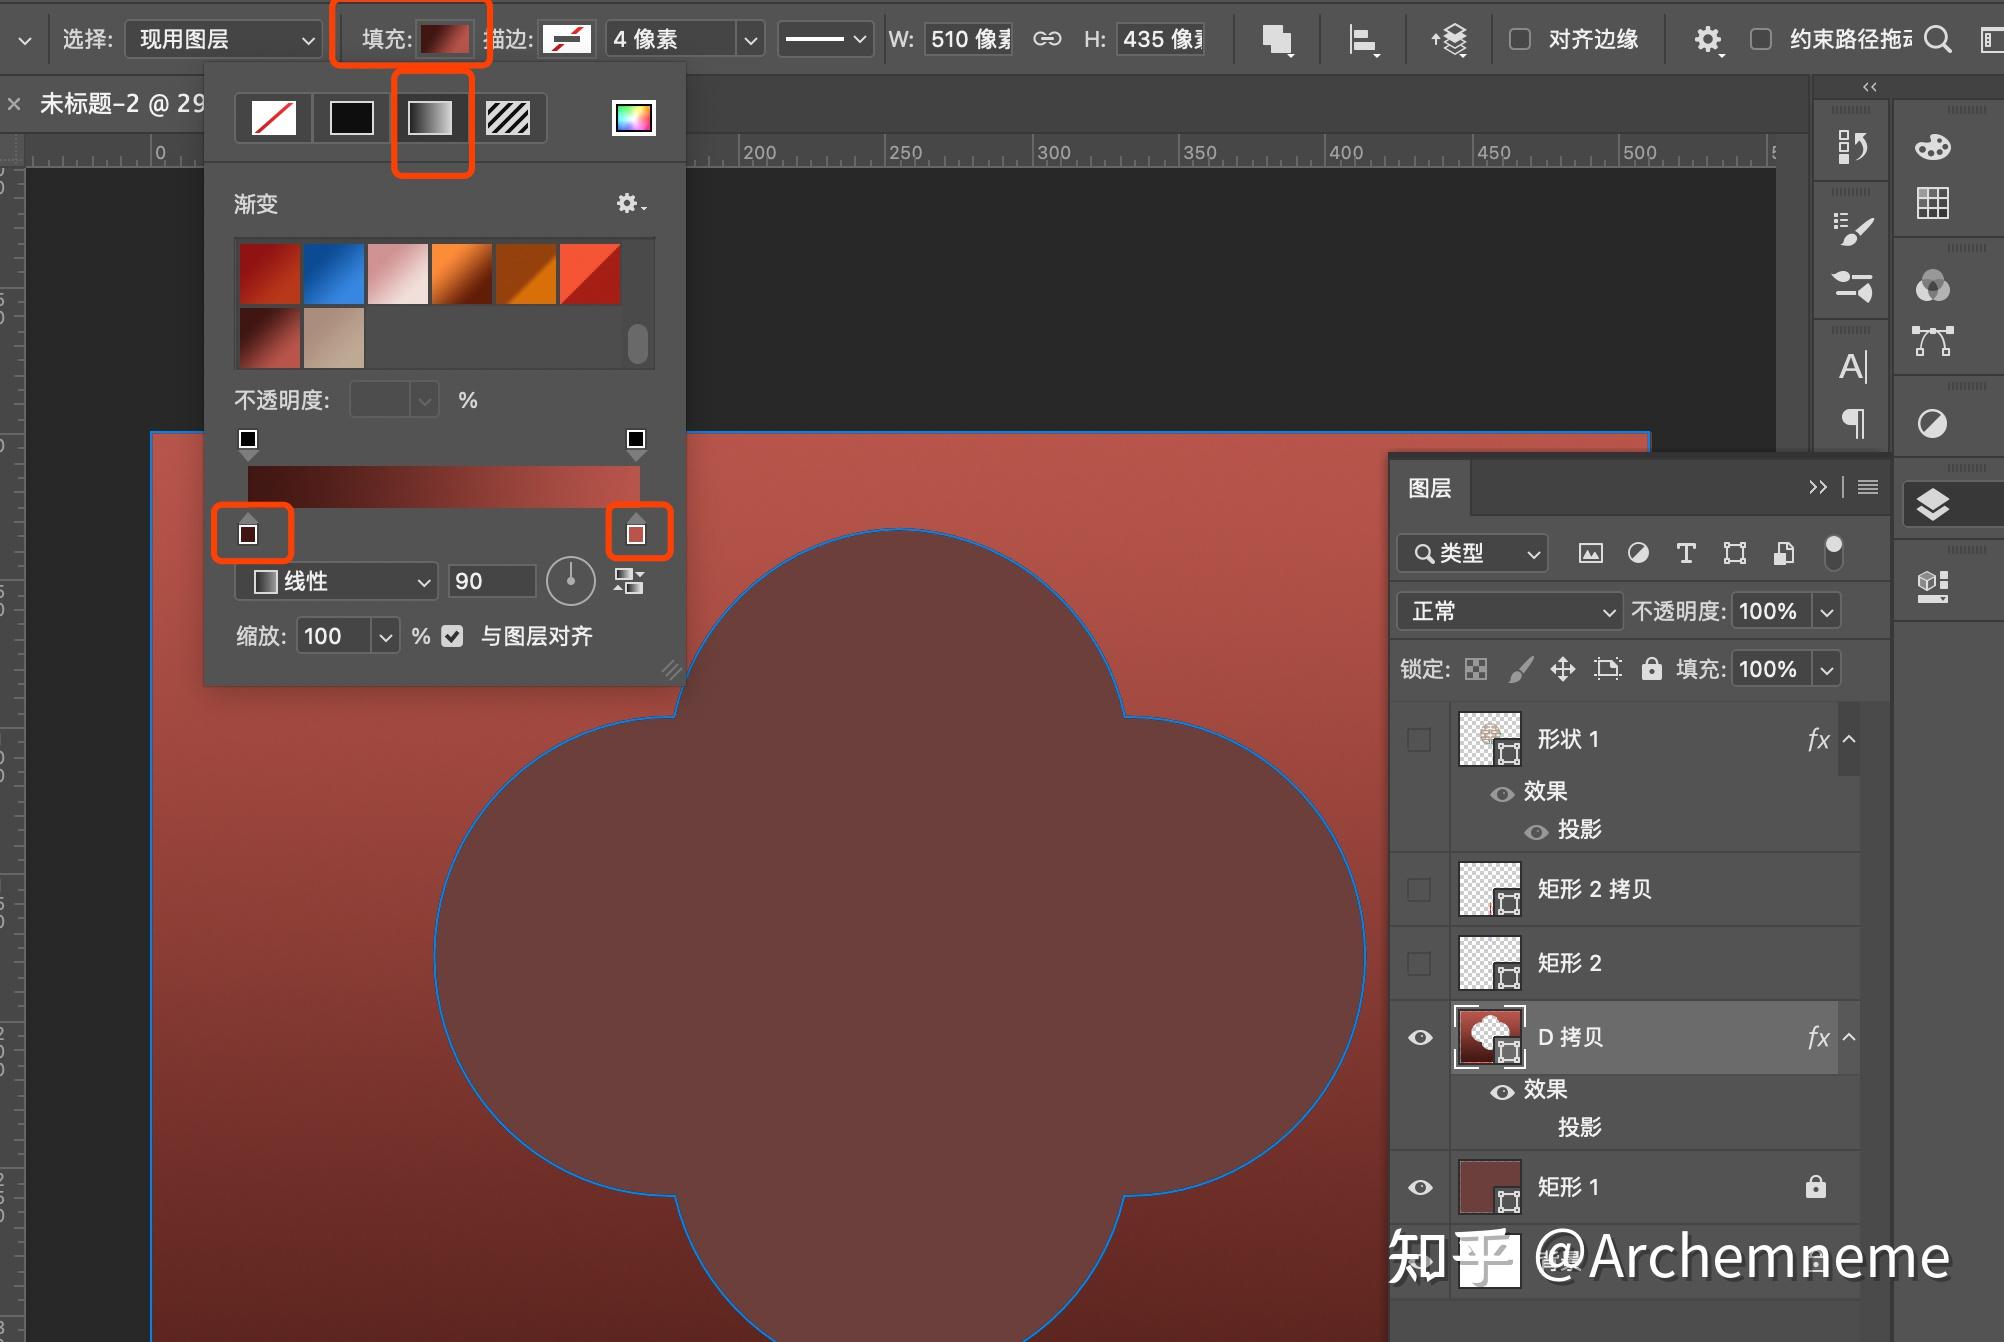
Task: Toggle the constrain path dragging checkbox
Action: (1761, 39)
